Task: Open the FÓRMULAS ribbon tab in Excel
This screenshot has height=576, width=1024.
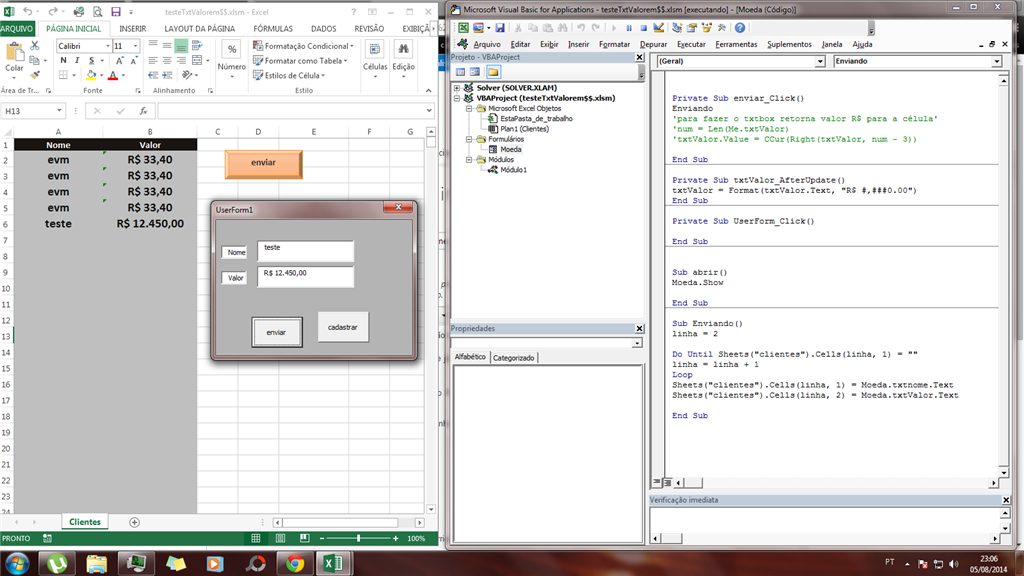Action: click(x=273, y=29)
